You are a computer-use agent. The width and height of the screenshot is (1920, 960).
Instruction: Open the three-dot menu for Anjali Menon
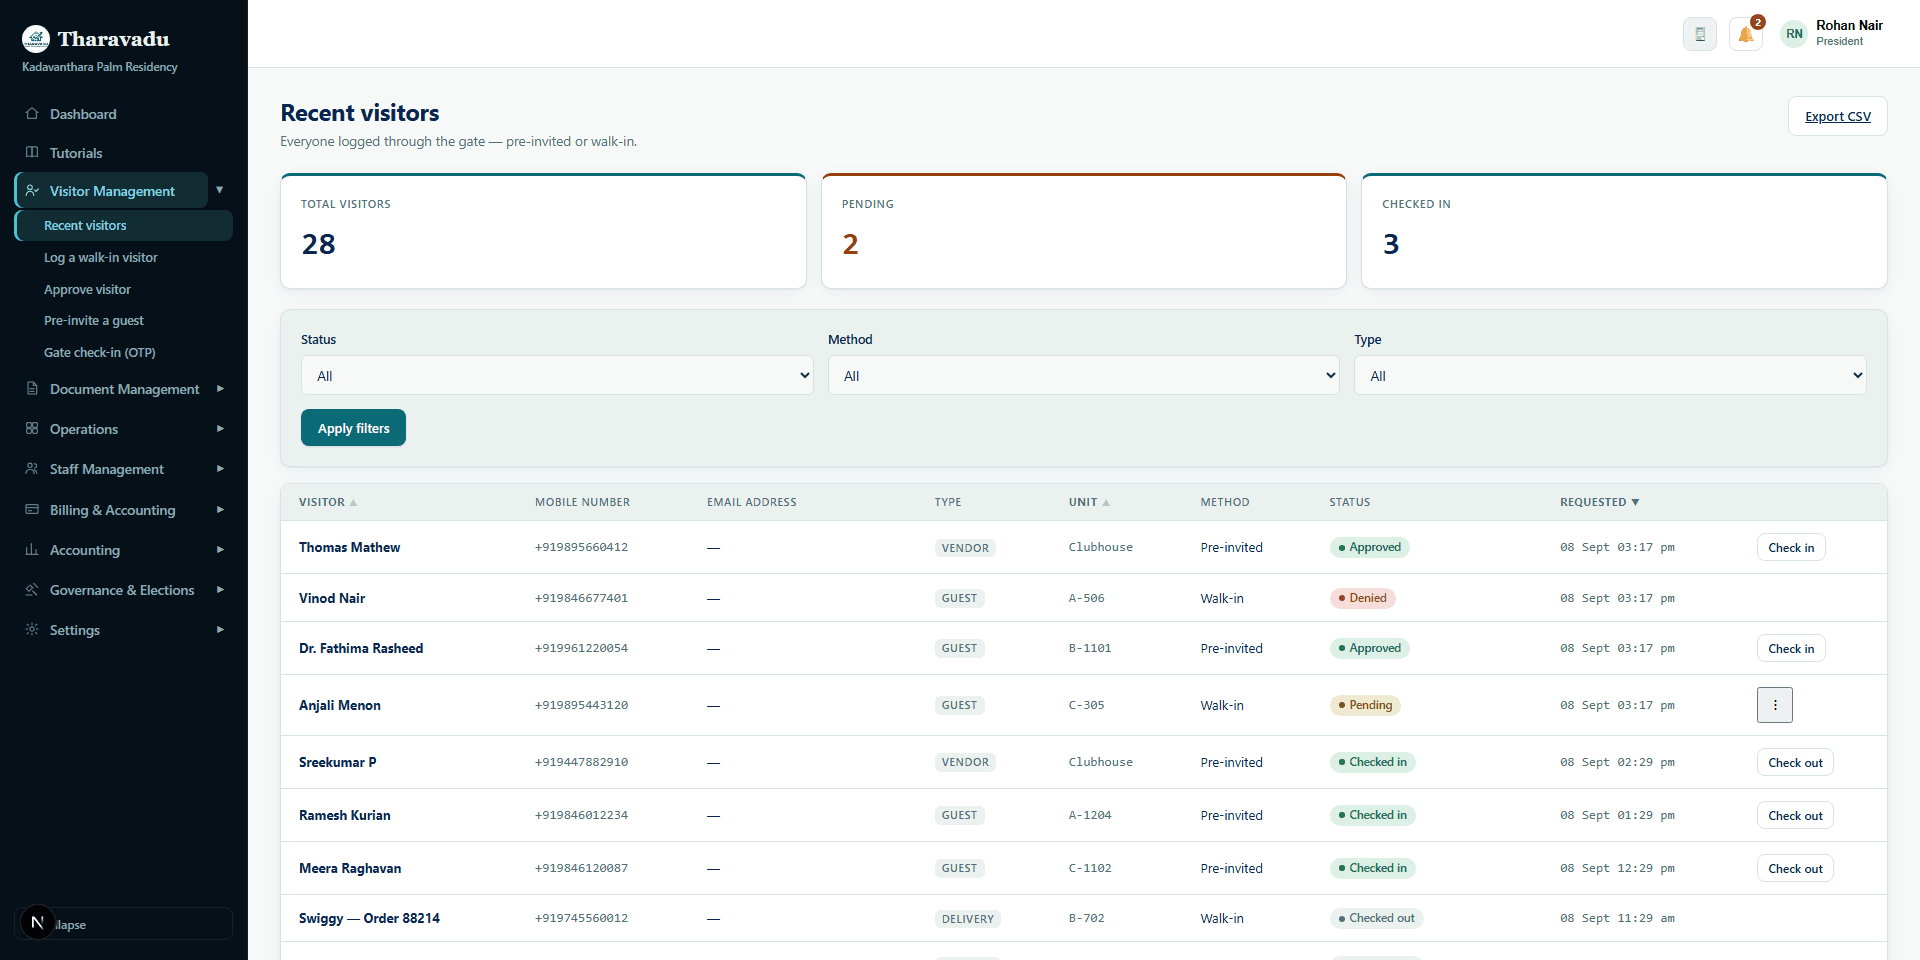[x=1775, y=705]
